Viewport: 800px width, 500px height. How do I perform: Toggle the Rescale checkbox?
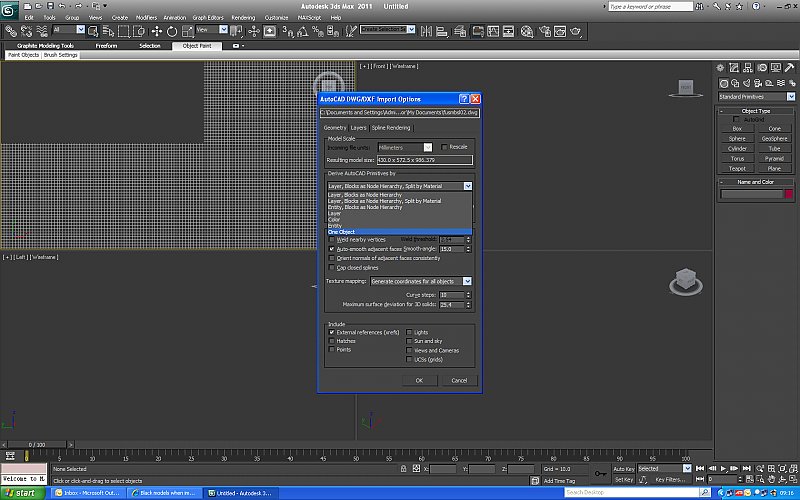444,147
